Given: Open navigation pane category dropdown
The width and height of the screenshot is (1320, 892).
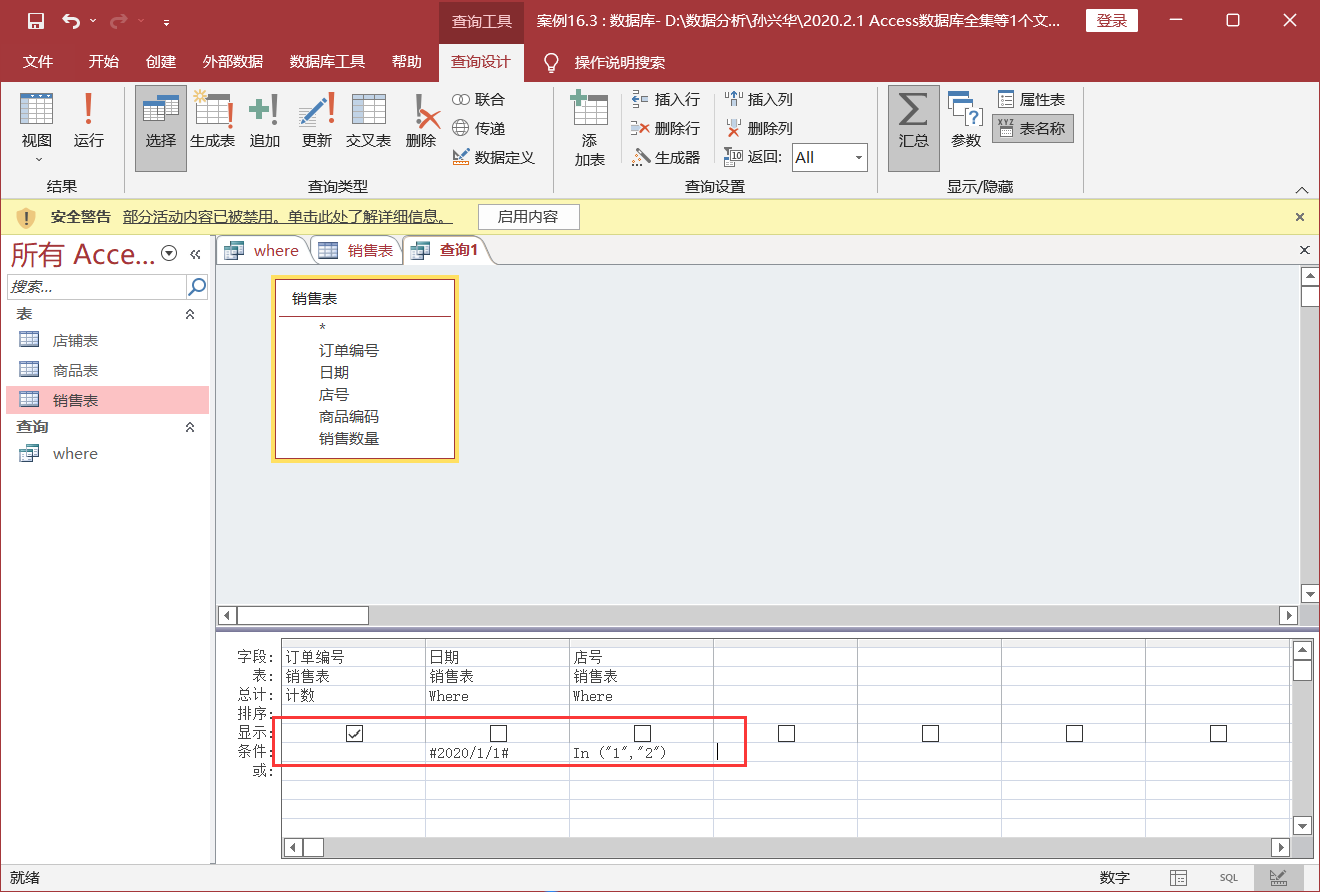Looking at the screenshot, I should click(169, 254).
